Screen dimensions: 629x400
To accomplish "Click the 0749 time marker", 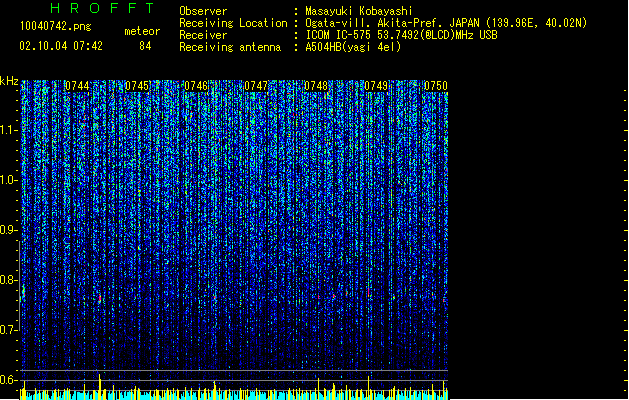I will (x=376, y=86).
